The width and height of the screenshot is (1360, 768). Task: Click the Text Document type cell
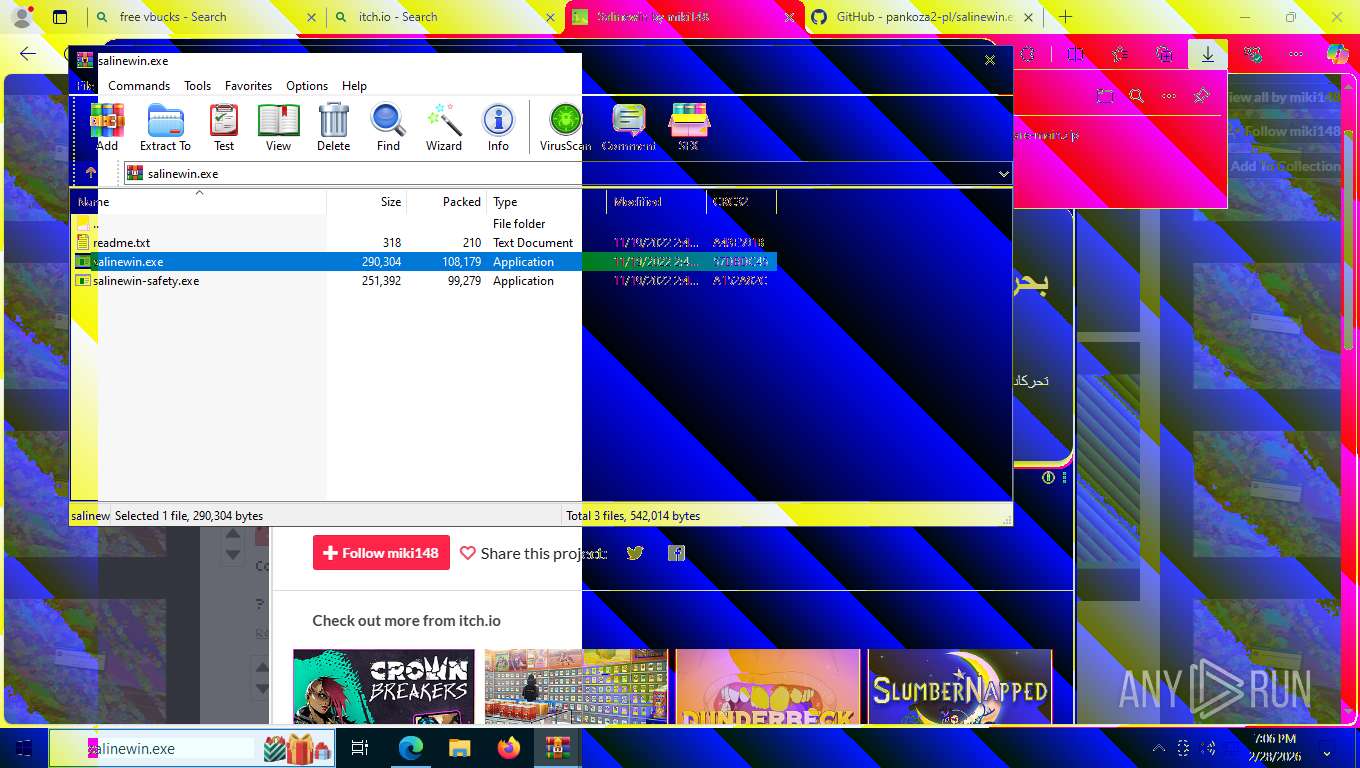[x=533, y=243]
